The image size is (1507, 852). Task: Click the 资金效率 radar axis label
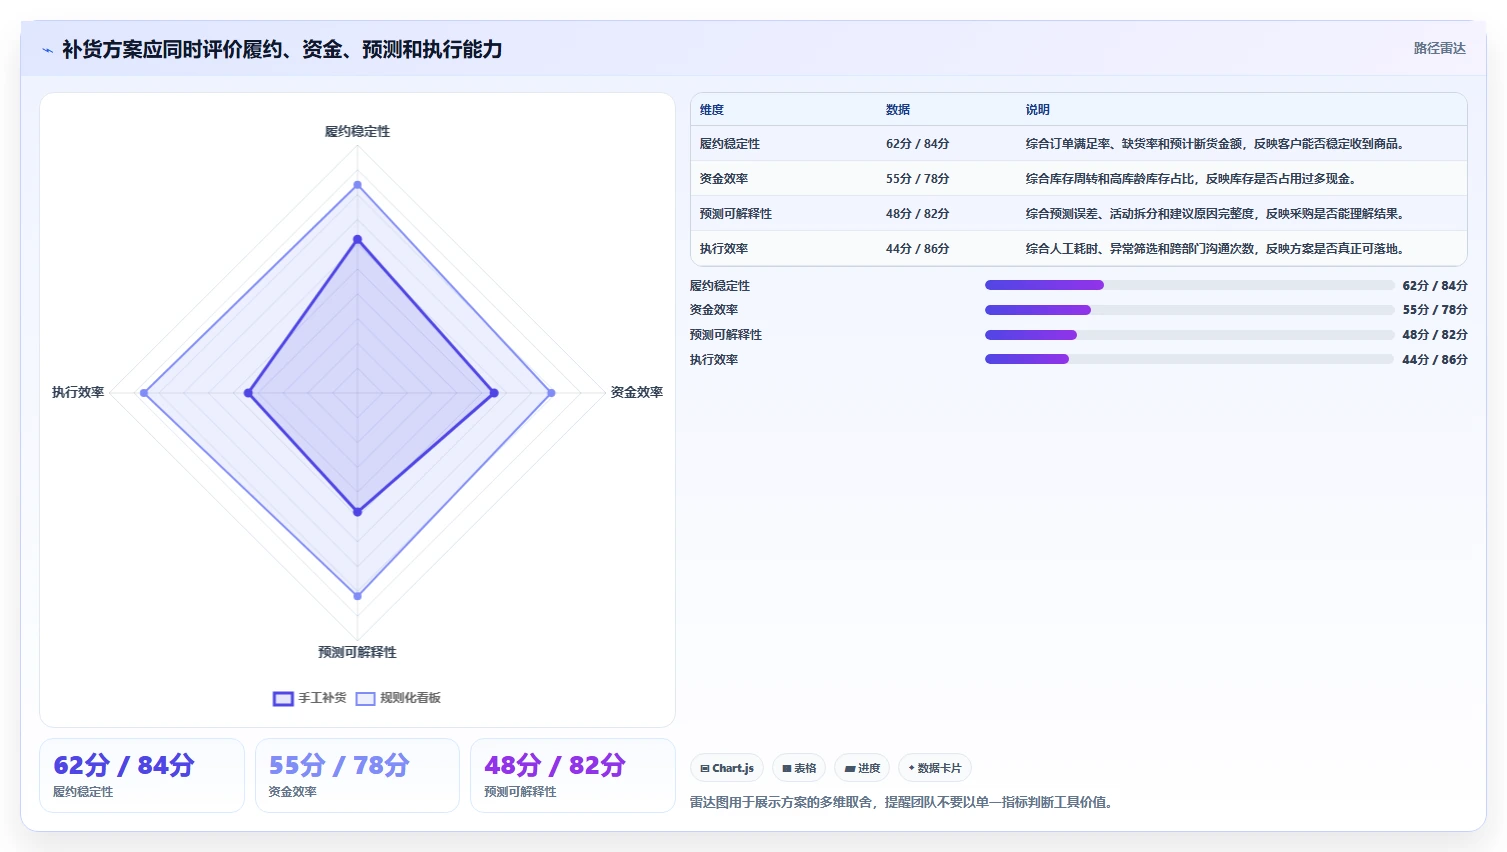[637, 392]
